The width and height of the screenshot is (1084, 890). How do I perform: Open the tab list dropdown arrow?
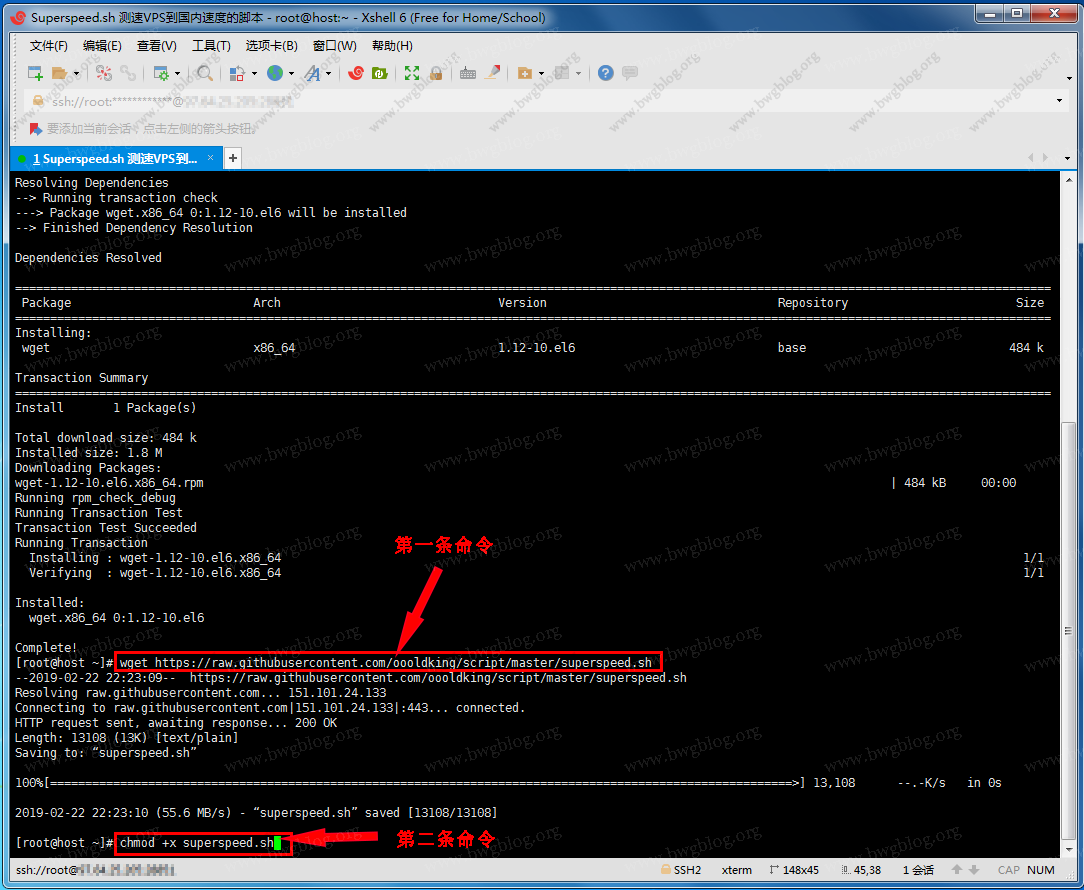click(x=1067, y=158)
